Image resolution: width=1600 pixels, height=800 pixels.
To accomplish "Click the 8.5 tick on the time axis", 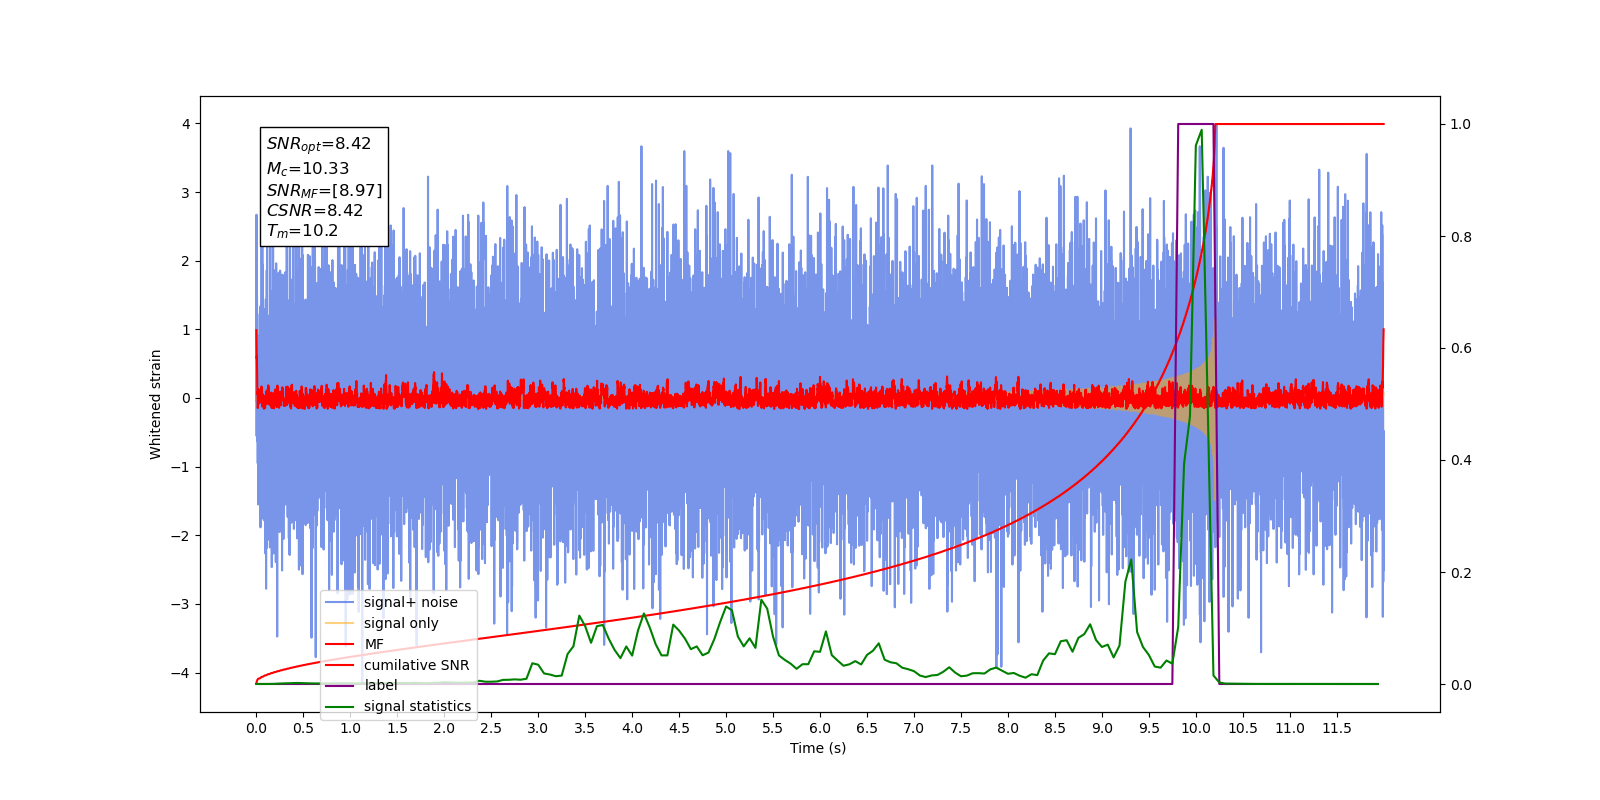I will click(x=1055, y=728).
